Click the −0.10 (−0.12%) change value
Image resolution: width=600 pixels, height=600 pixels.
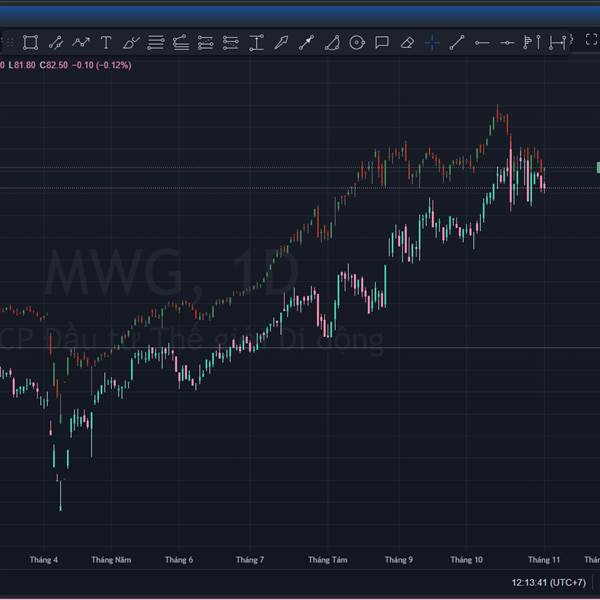tap(102, 65)
